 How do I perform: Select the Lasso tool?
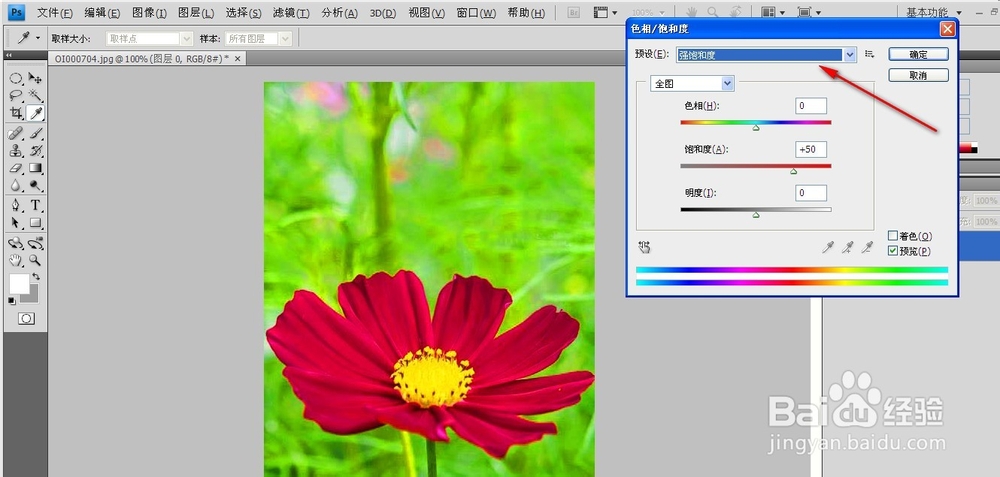(x=16, y=96)
